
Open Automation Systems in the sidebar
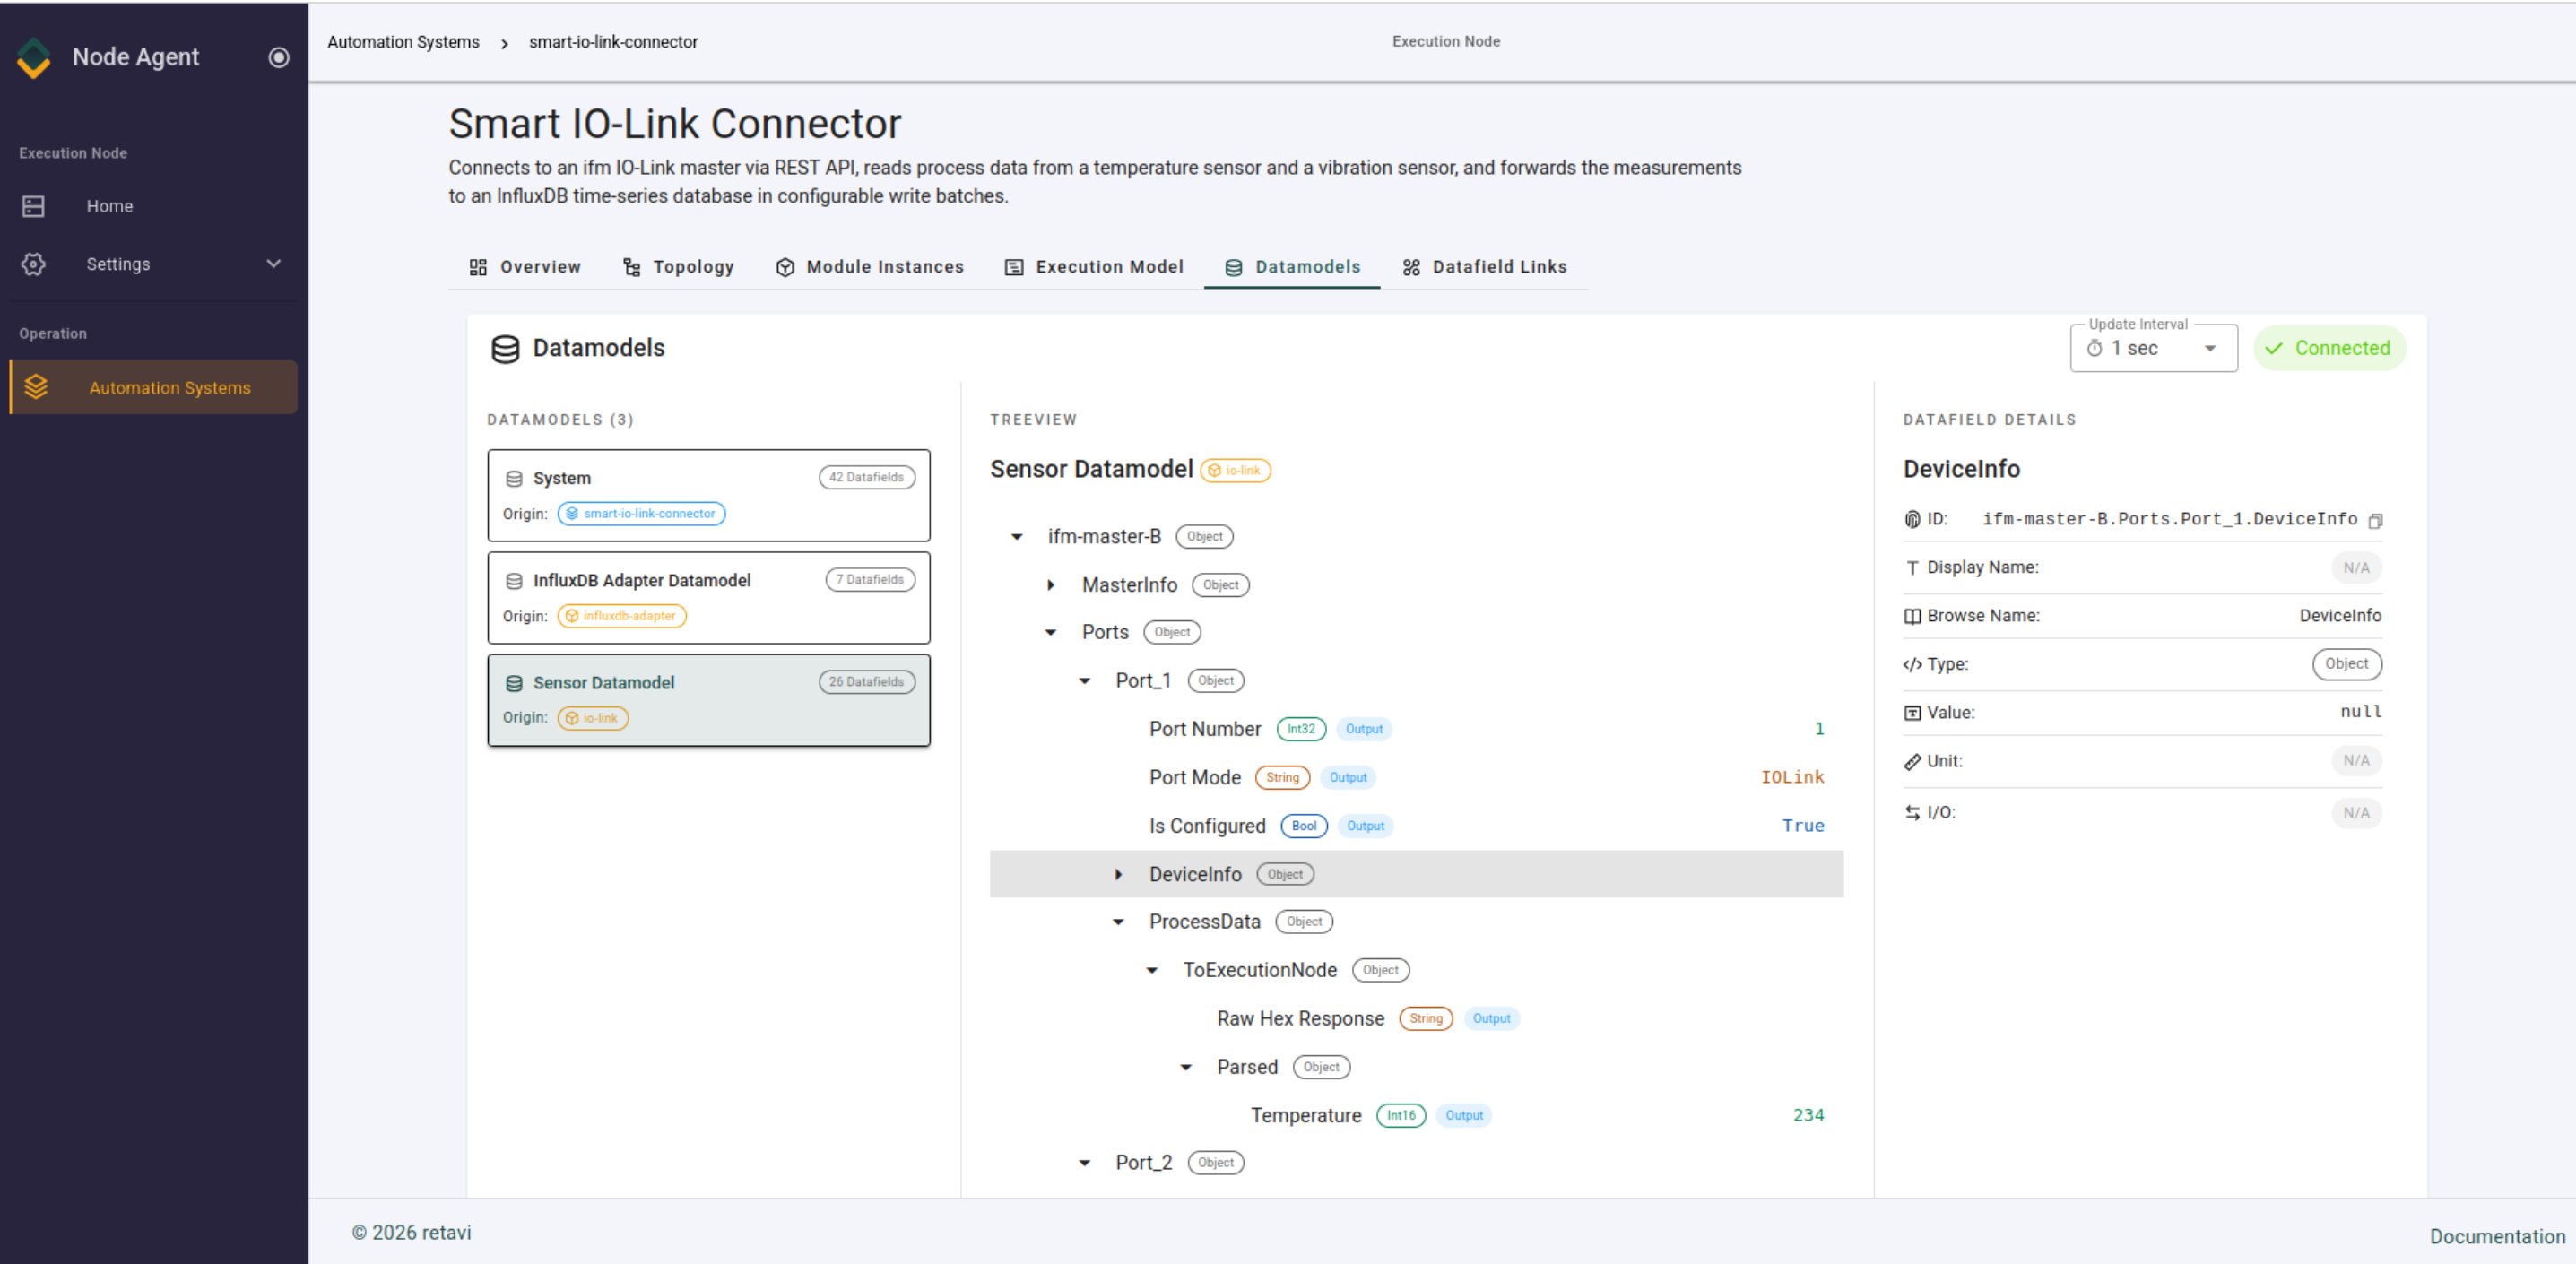pyautogui.click(x=153, y=387)
